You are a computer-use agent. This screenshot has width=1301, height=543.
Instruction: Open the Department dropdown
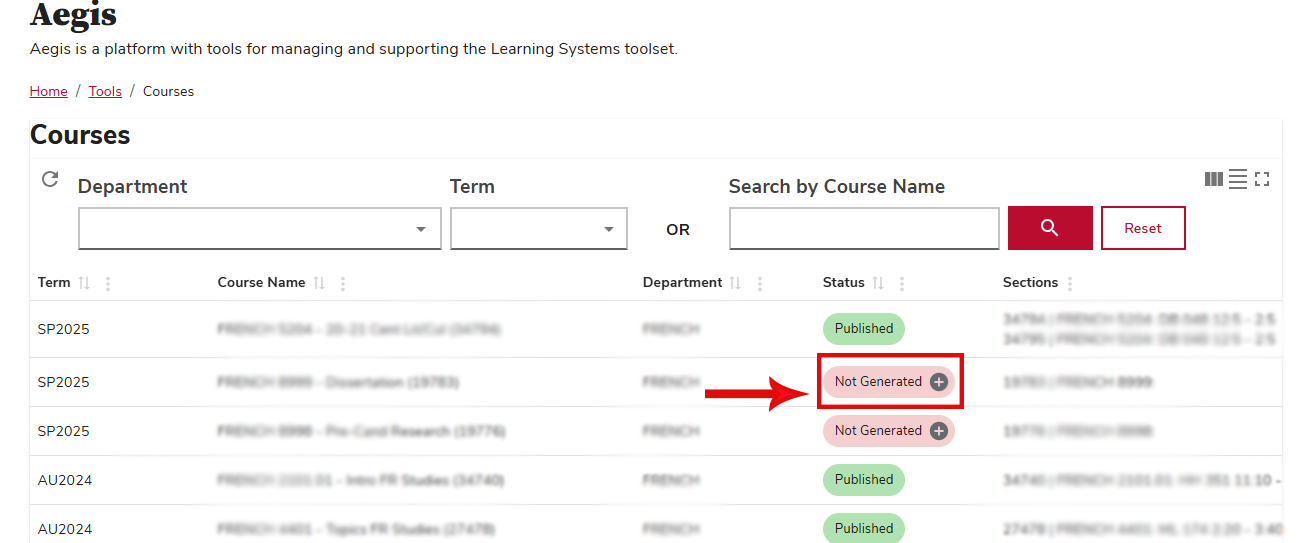click(x=260, y=229)
